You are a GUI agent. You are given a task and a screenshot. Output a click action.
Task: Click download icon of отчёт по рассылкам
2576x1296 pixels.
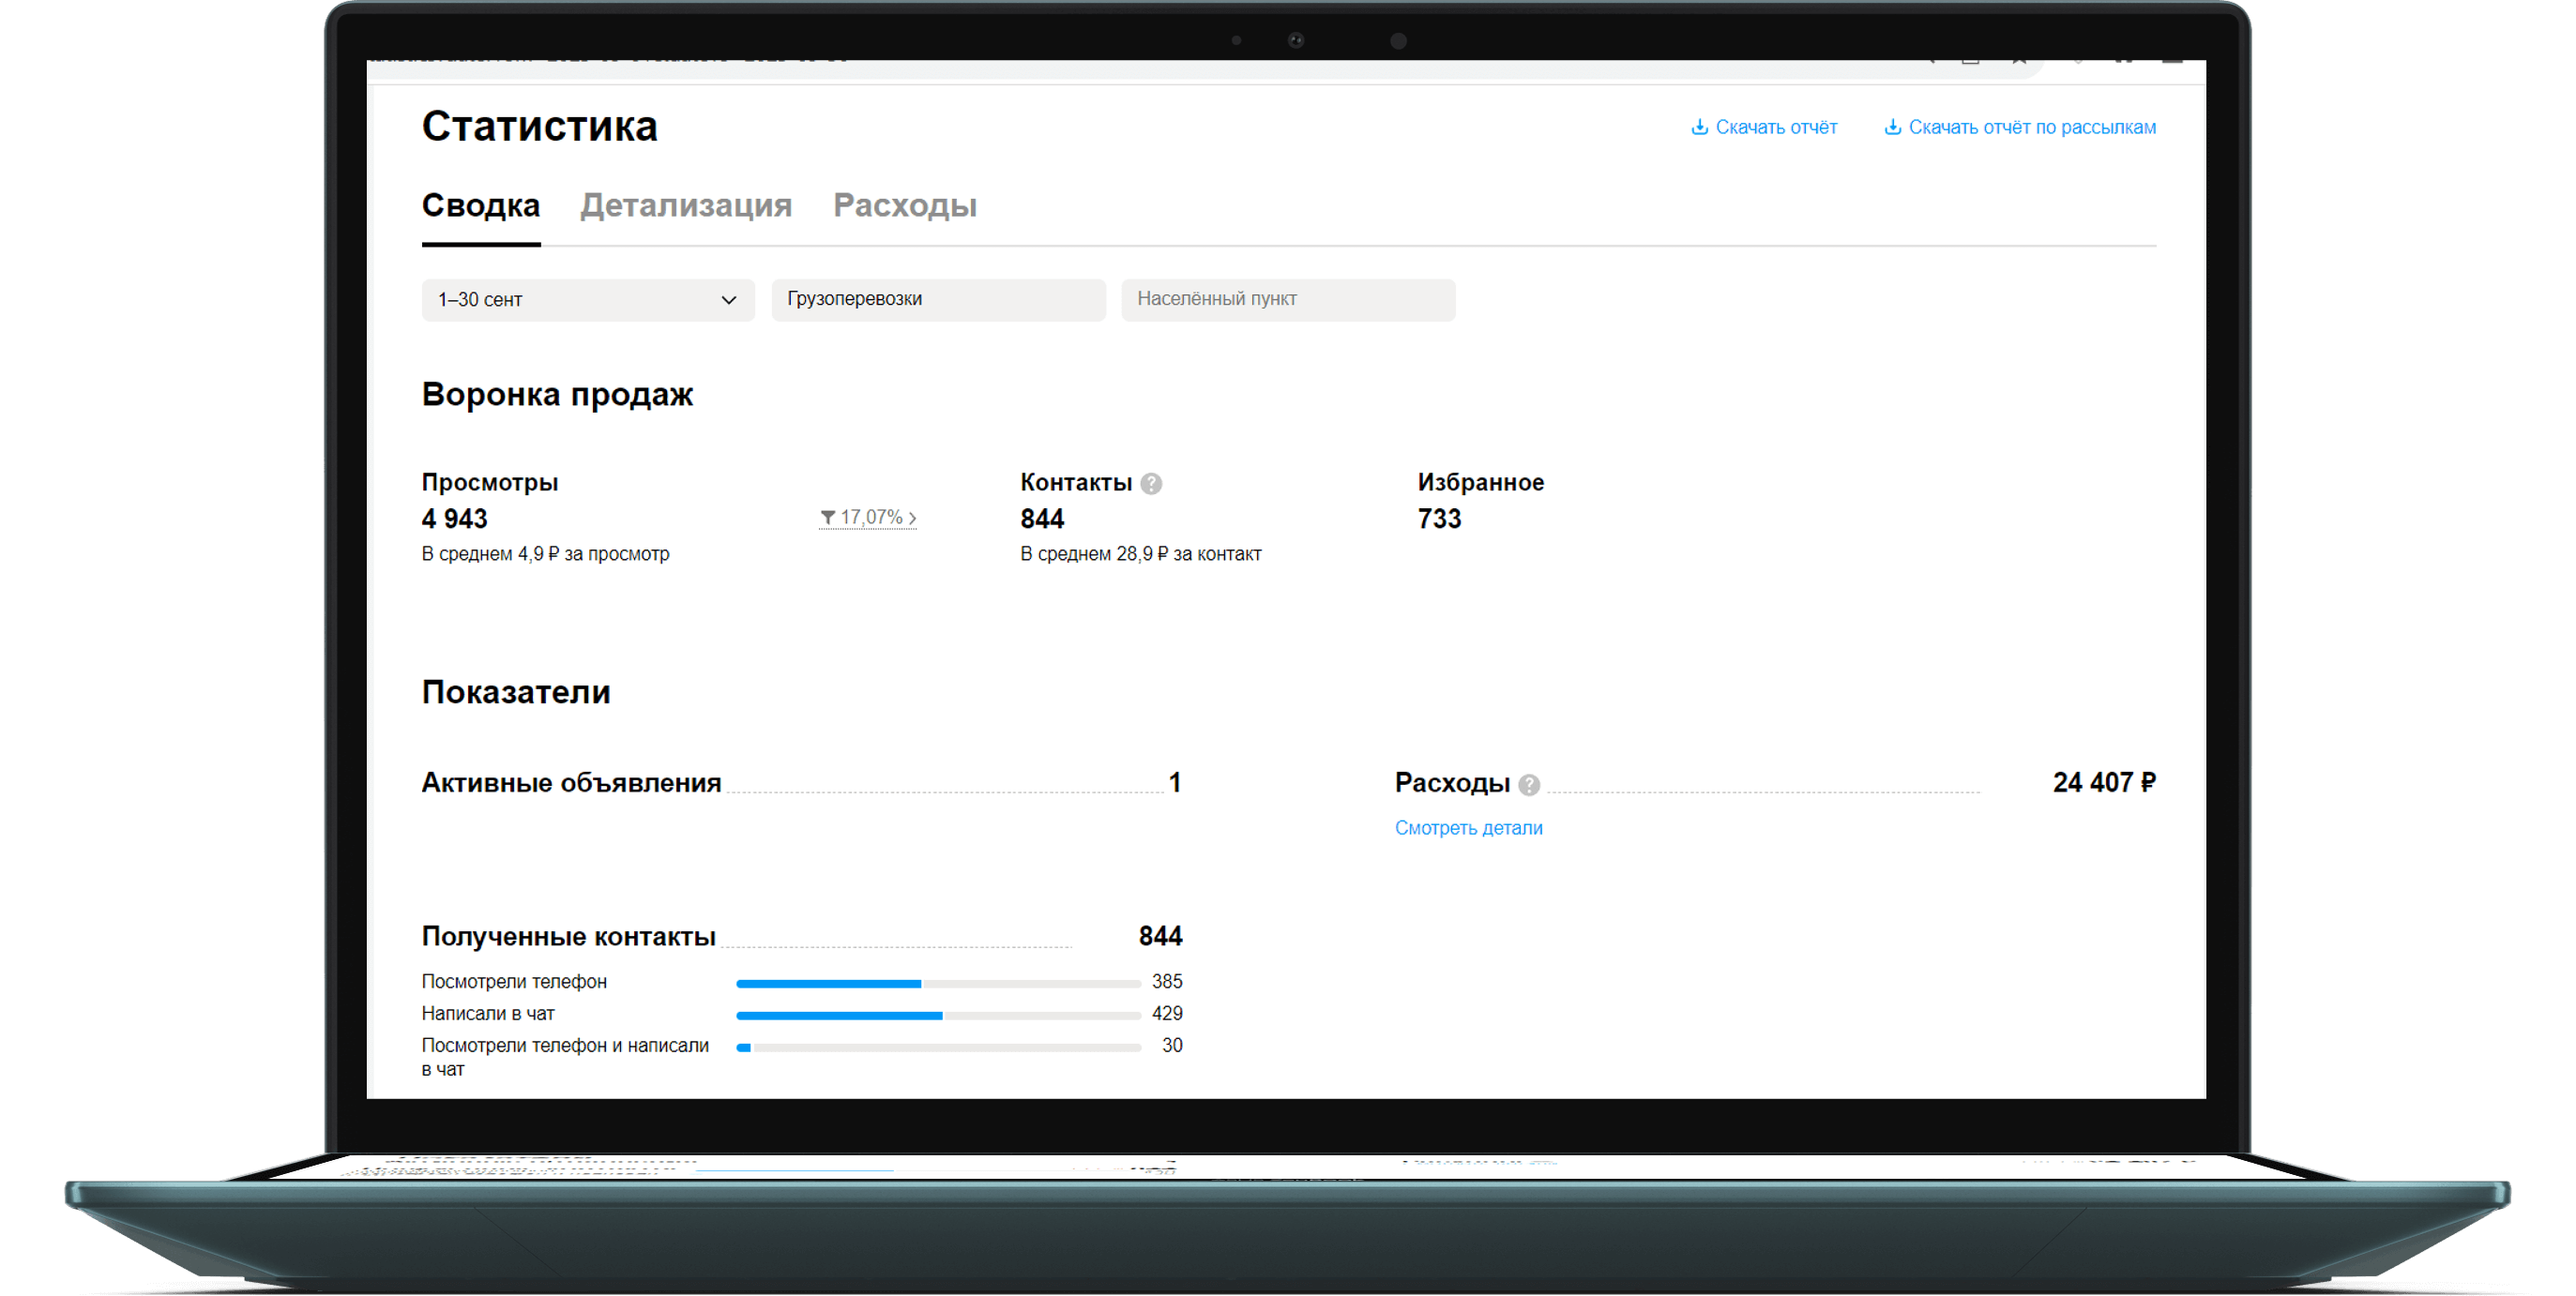tap(1892, 127)
